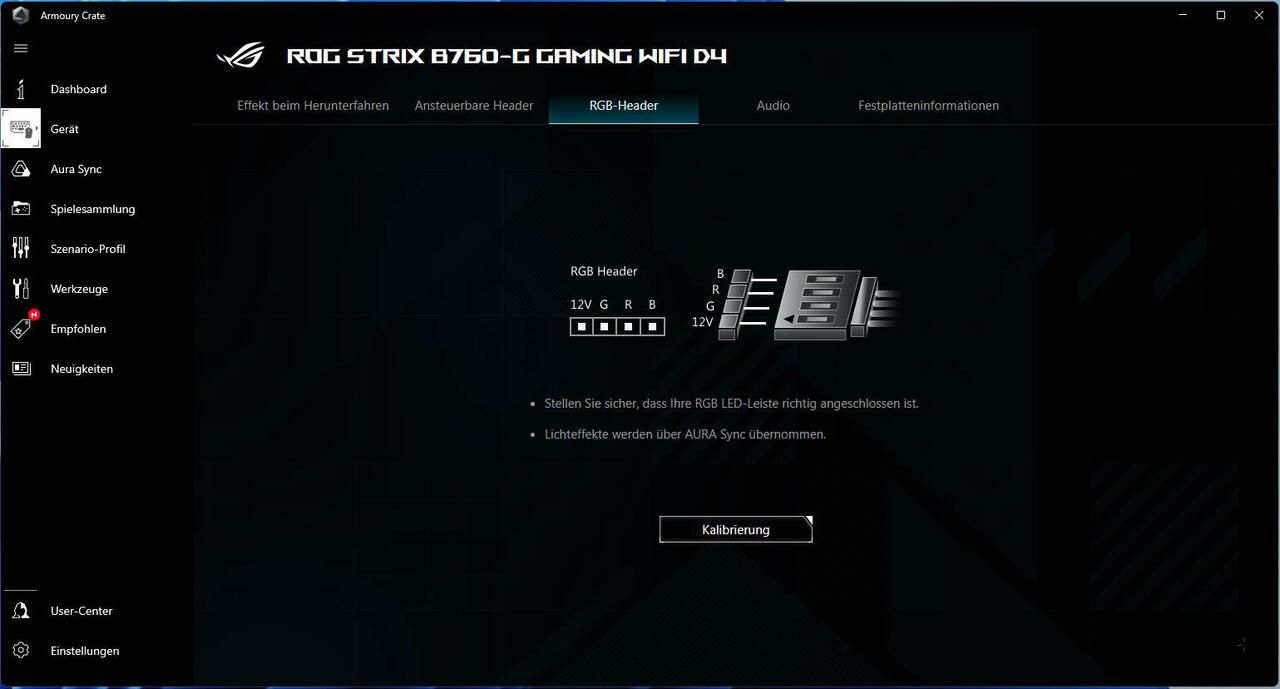Click the text about RGB LED-Leiste connection
This screenshot has height=689, width=1280.
[732, 404]
